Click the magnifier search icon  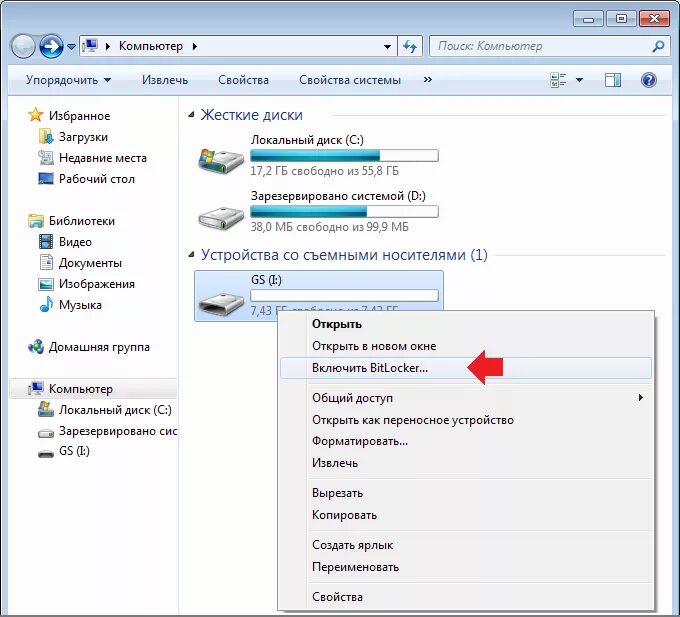pyautogui.click(x=658, y=46)
